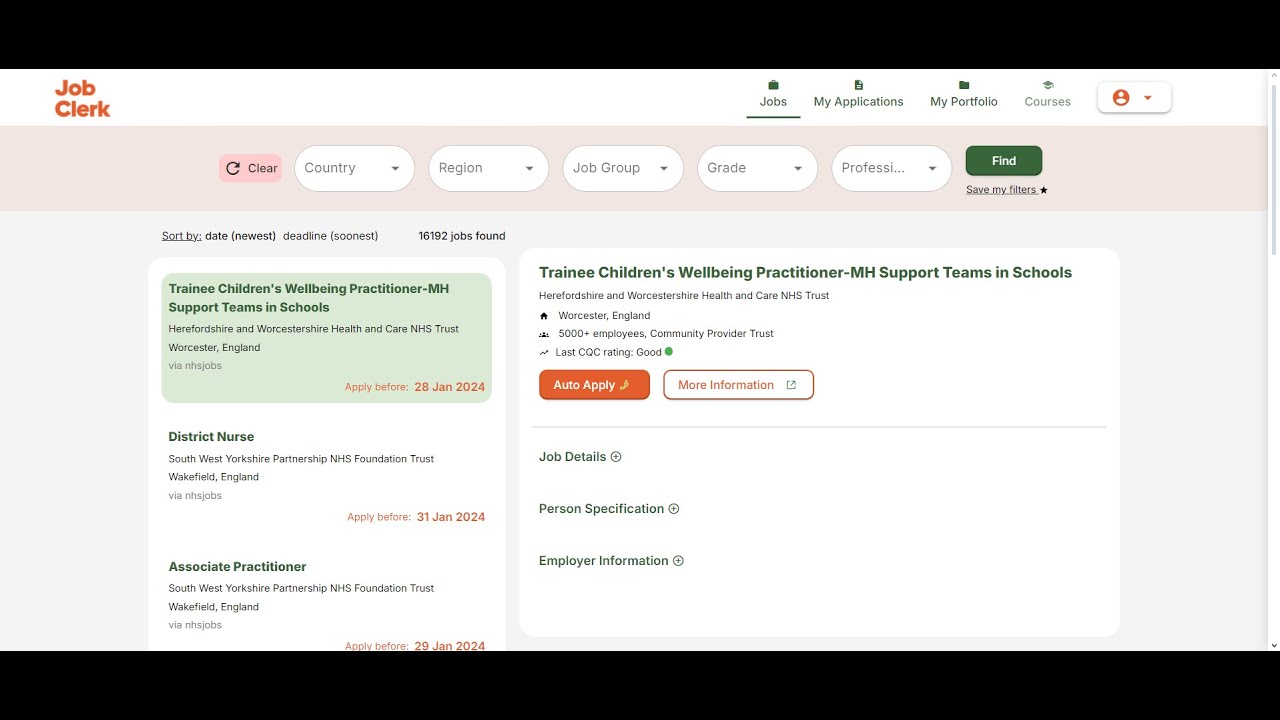Click the 'Sort by:' label
The image size is (1280, 720).
(x=181, y=236)
